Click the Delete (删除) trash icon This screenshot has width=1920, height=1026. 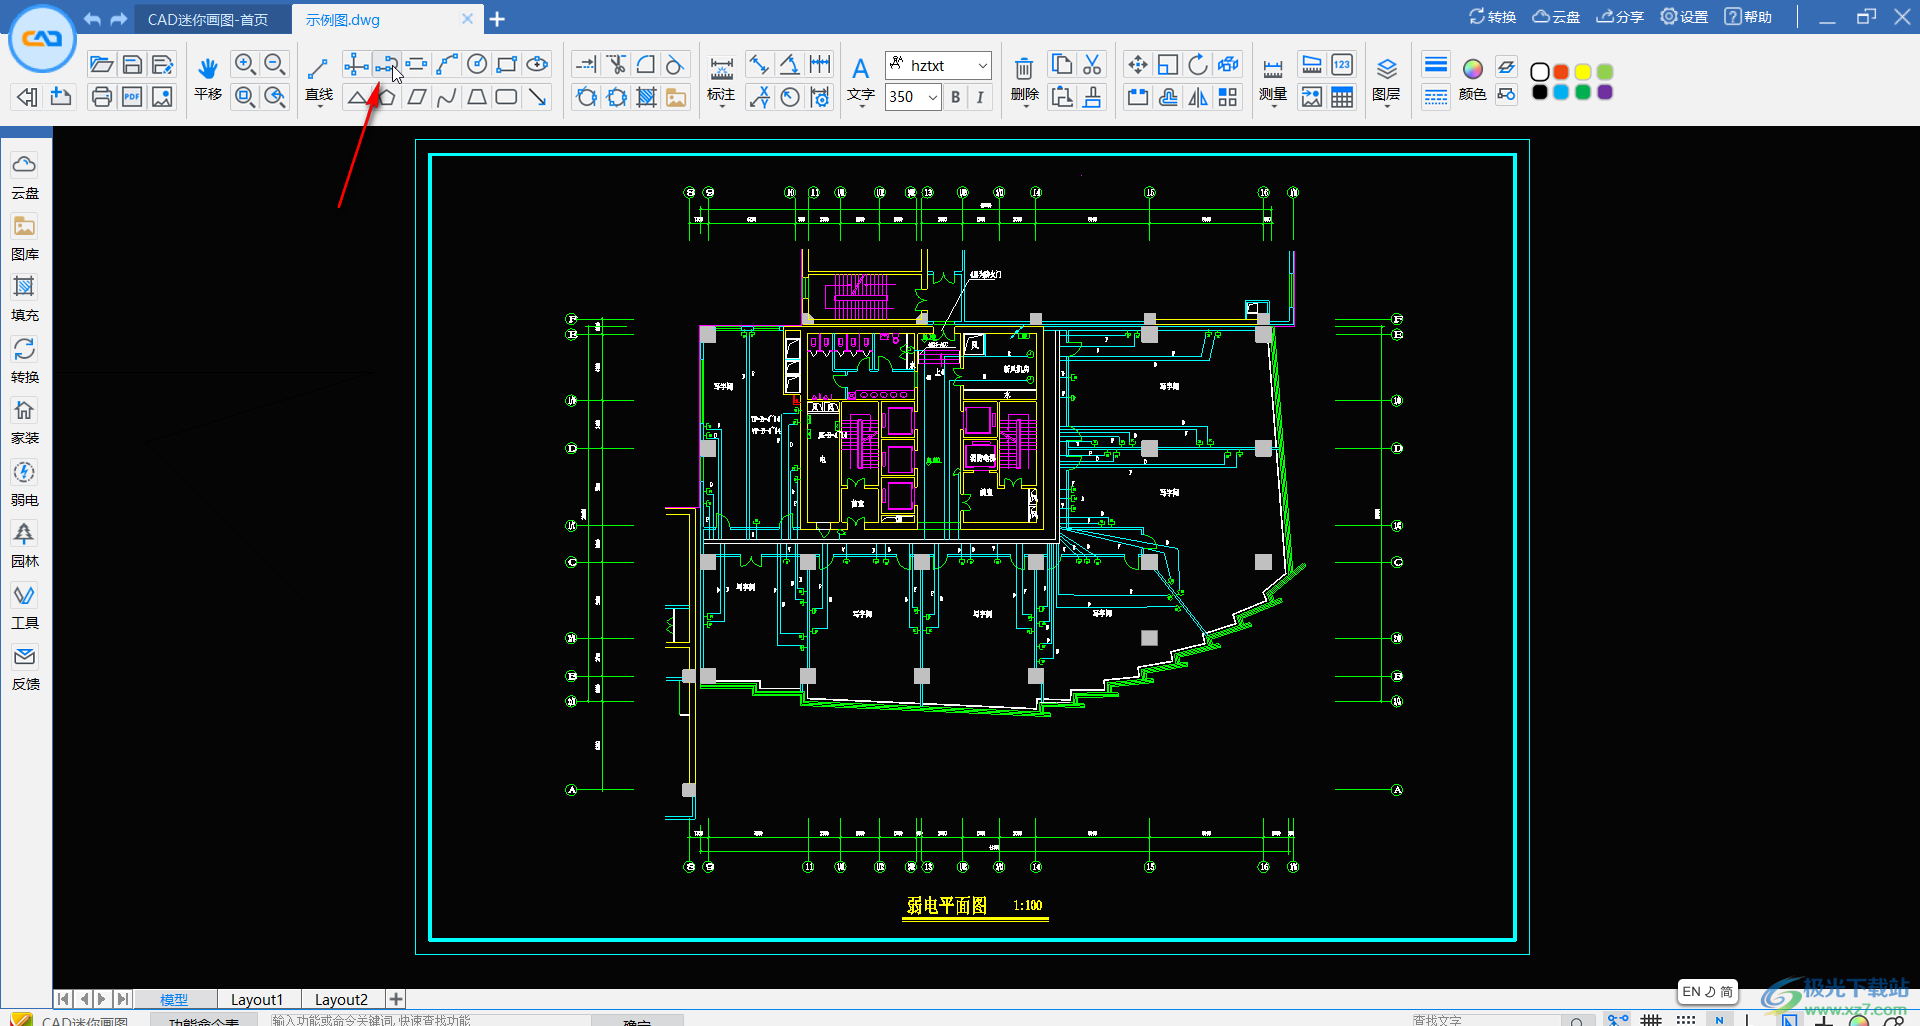(x=1024, y=78)
